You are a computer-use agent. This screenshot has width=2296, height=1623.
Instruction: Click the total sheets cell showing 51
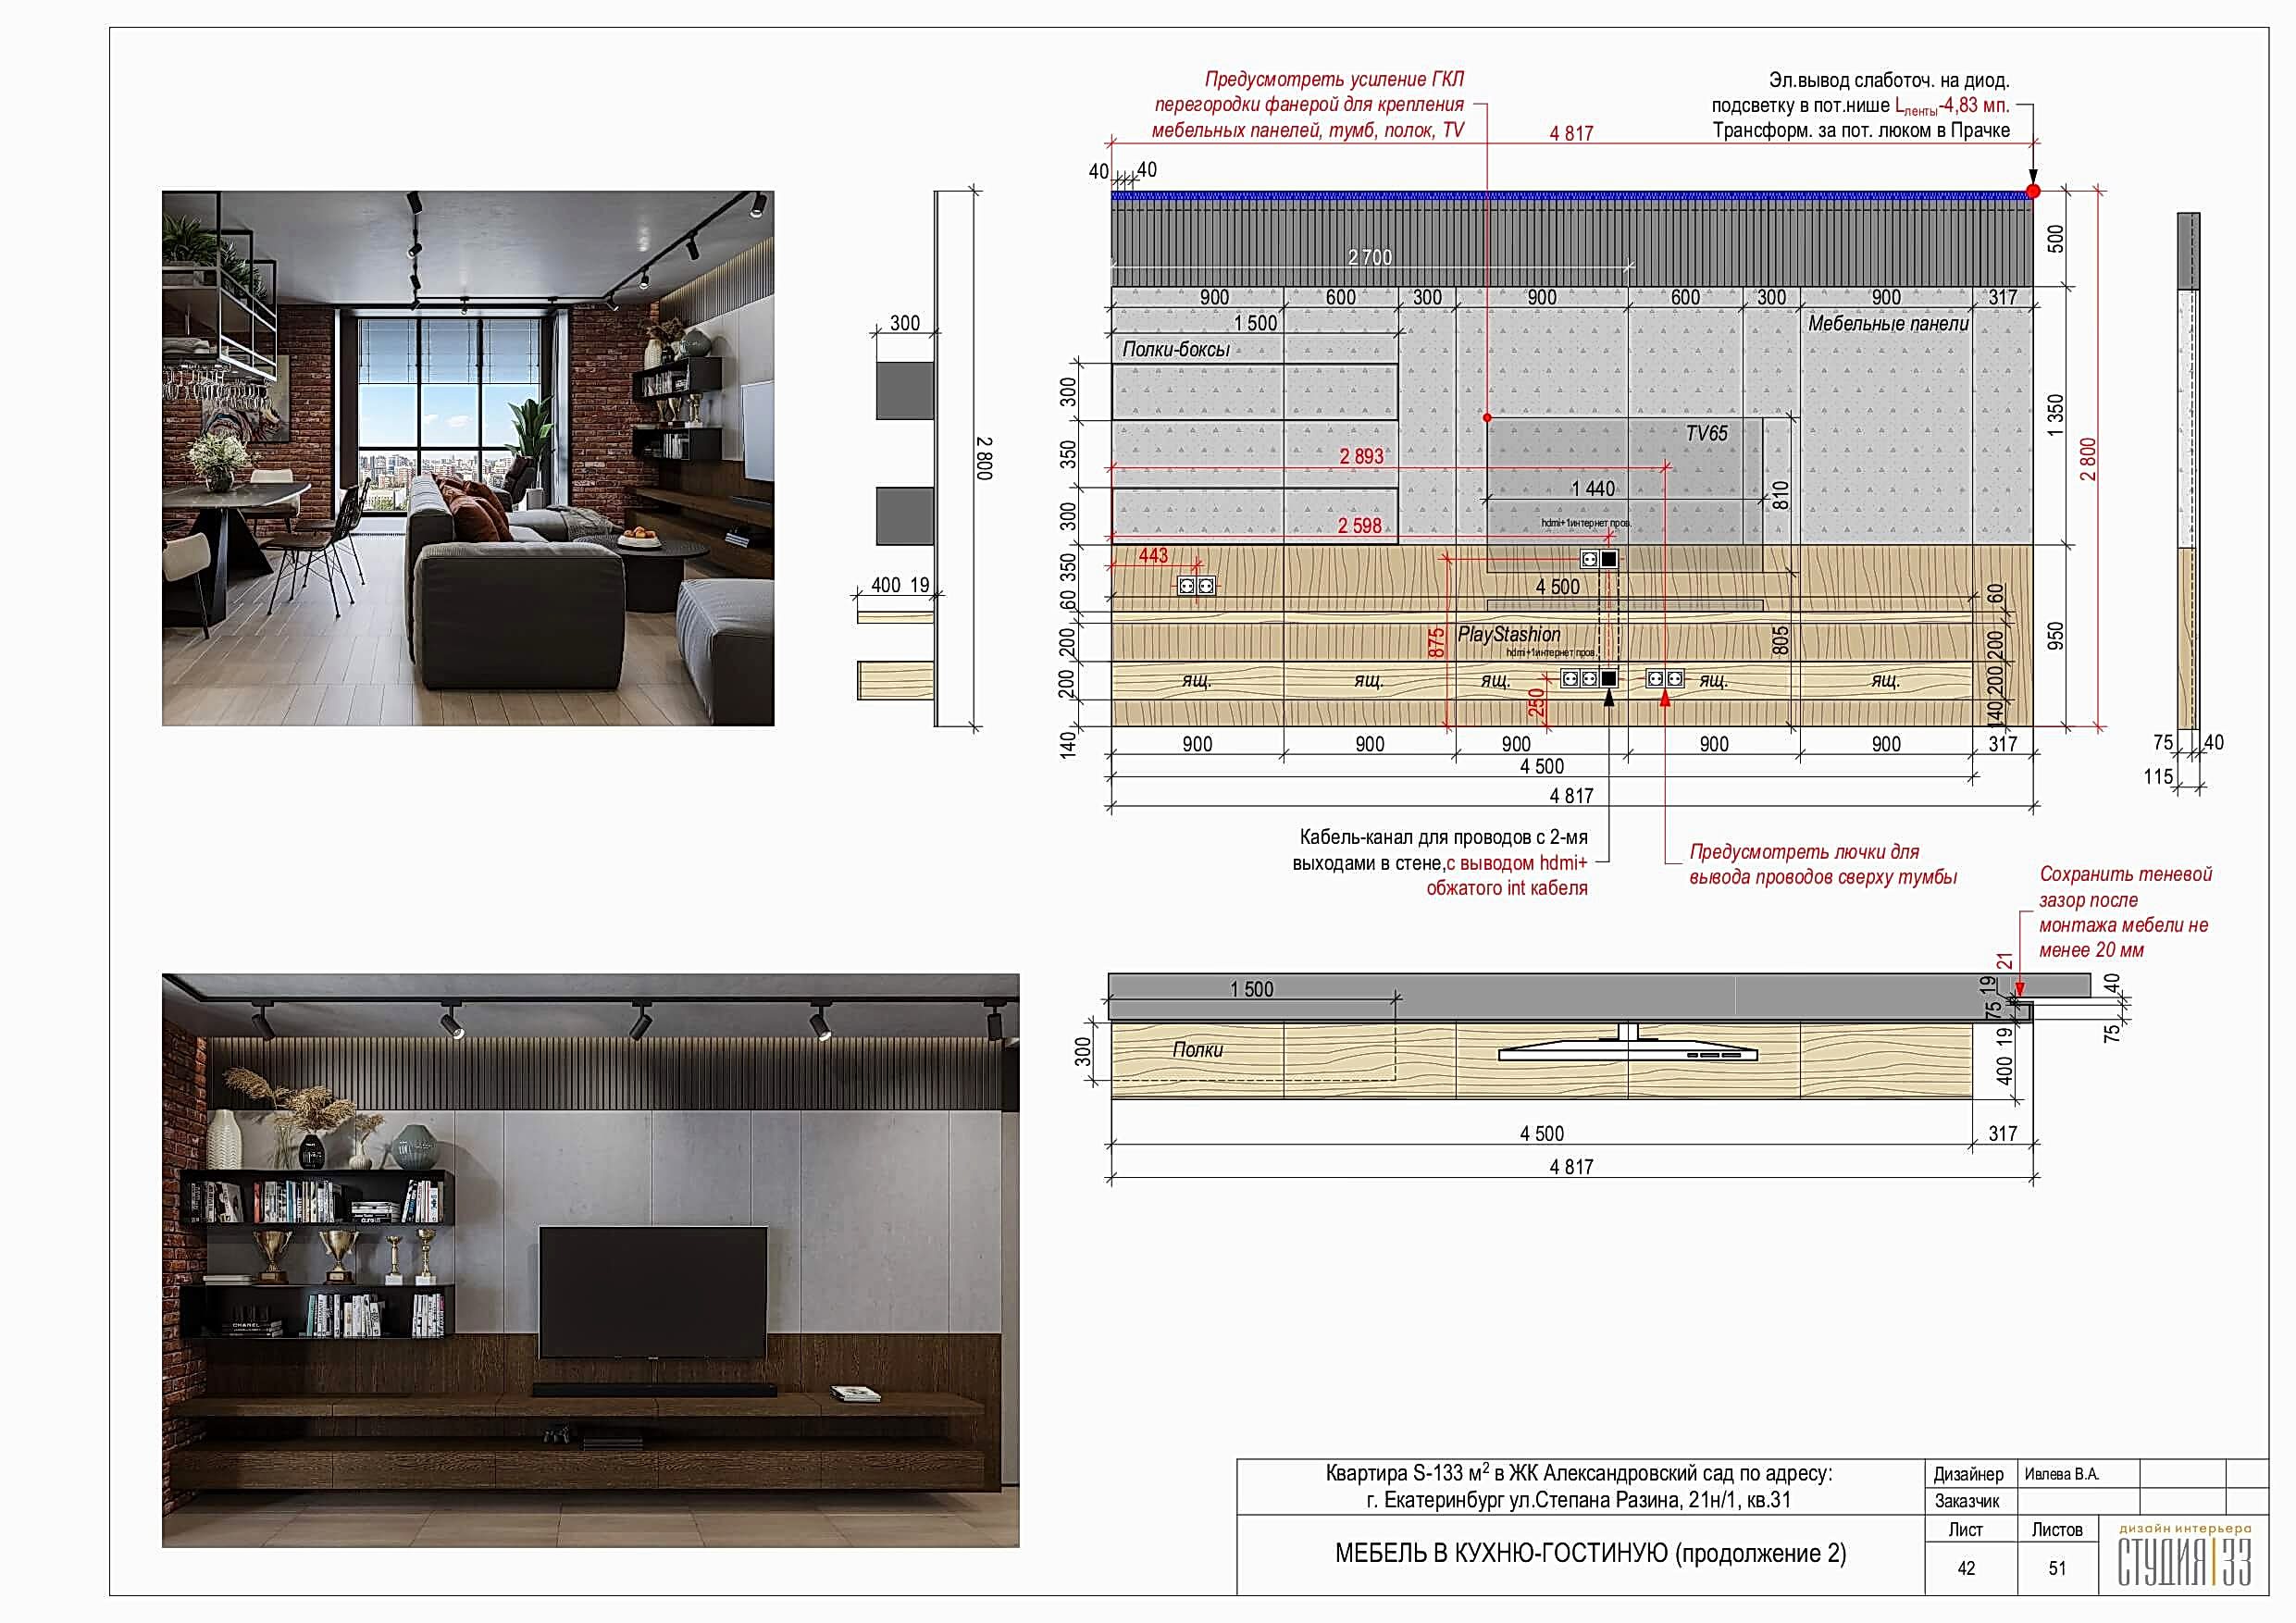tap(2057, 1568)
